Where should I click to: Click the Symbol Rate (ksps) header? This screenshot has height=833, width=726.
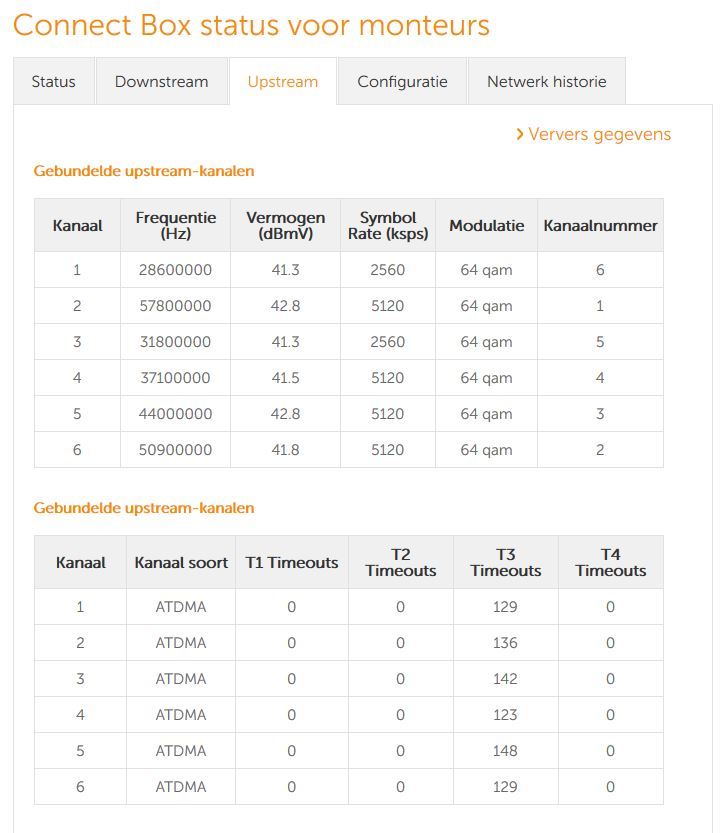tap(388, 225)
